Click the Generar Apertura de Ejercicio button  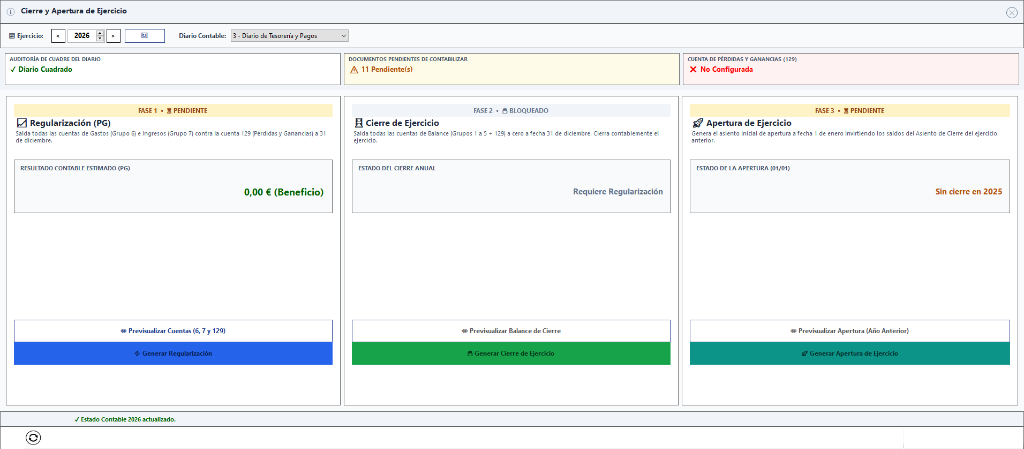(850, 353)
